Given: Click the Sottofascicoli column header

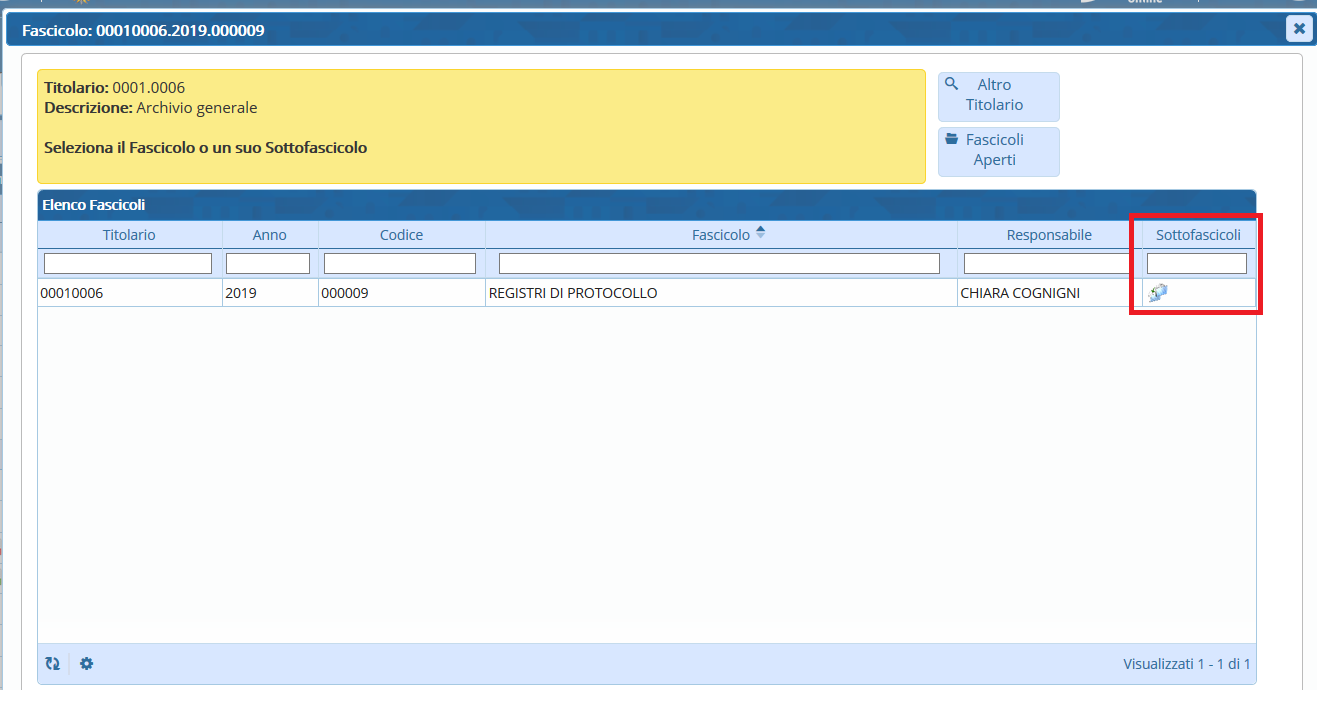Looking at the screenshot, I should 1198,235.
